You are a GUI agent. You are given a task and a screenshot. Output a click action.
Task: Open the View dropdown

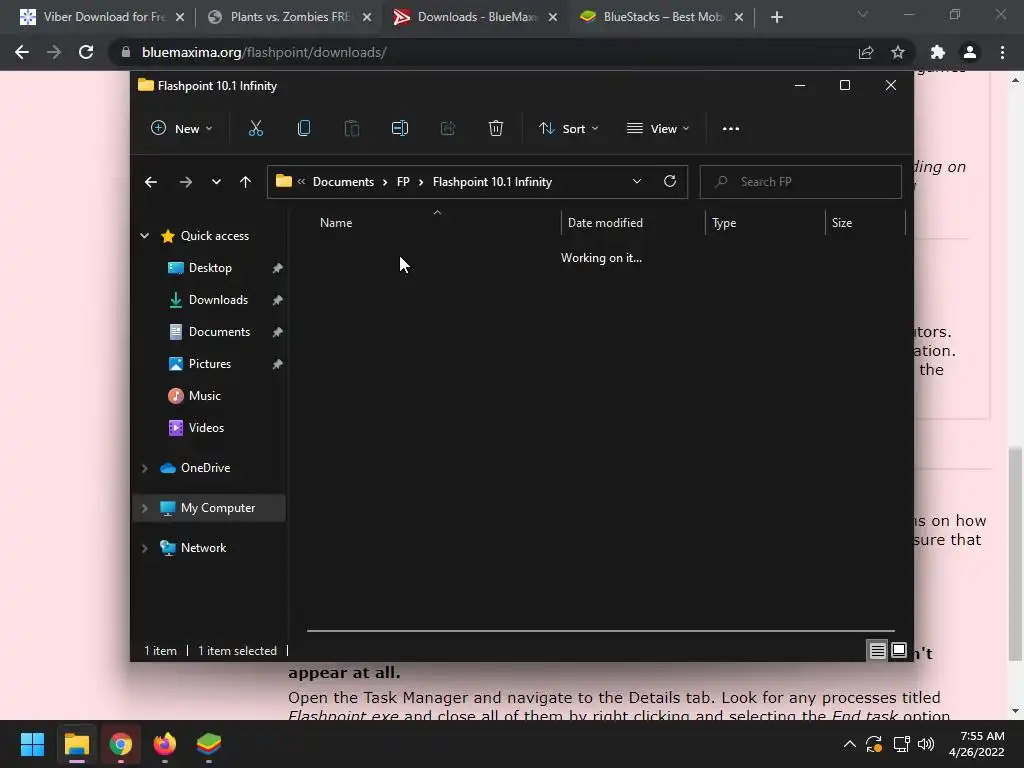658,129
